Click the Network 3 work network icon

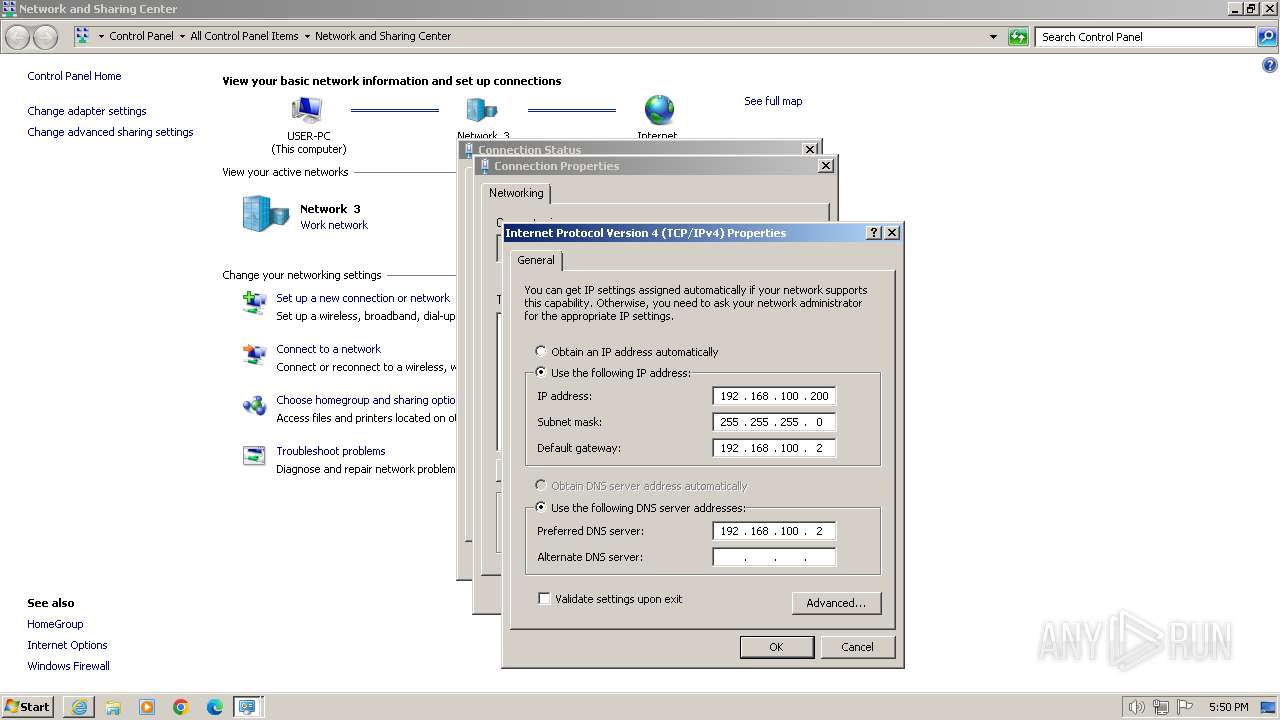[x=265, y=214]
